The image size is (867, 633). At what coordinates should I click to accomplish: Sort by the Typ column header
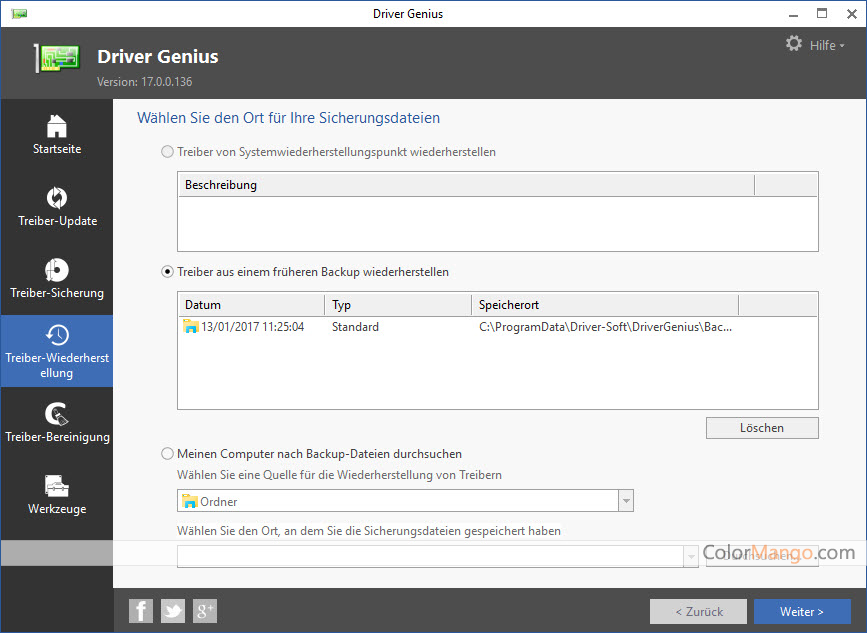(398, 305)
